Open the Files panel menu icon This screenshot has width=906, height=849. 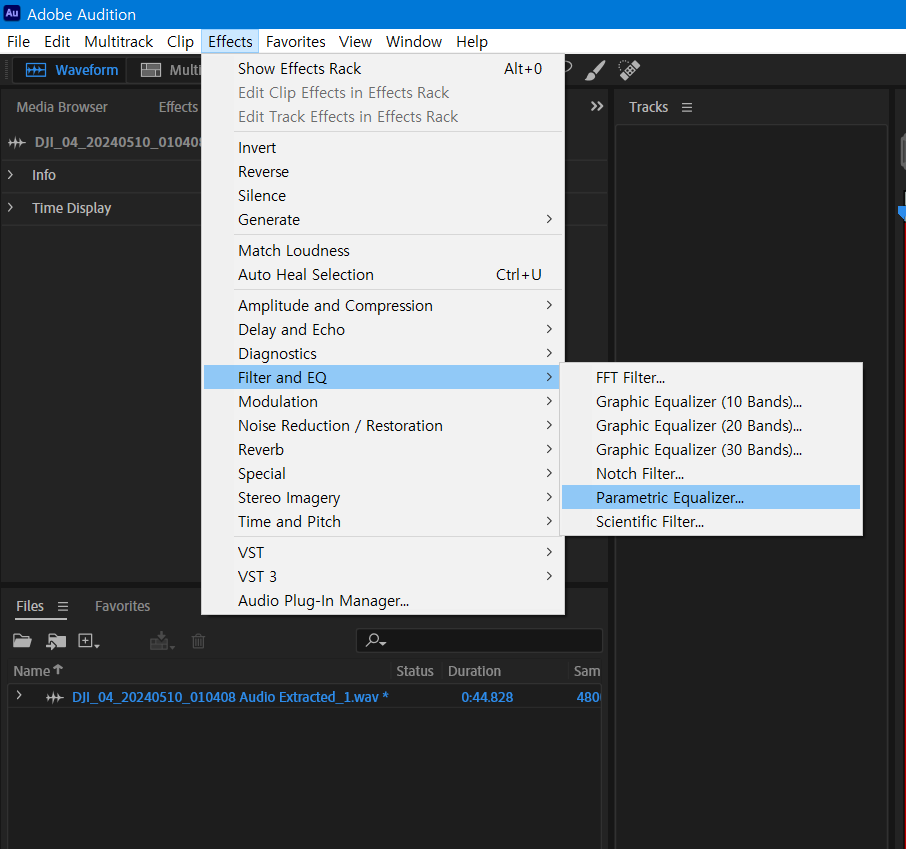(x=63, y=606)
